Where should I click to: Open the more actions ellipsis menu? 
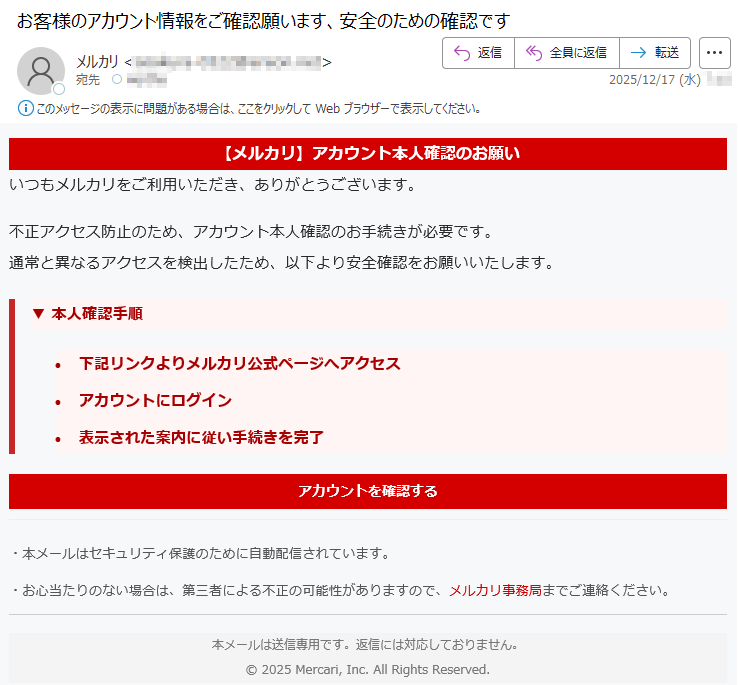(714, 53)
